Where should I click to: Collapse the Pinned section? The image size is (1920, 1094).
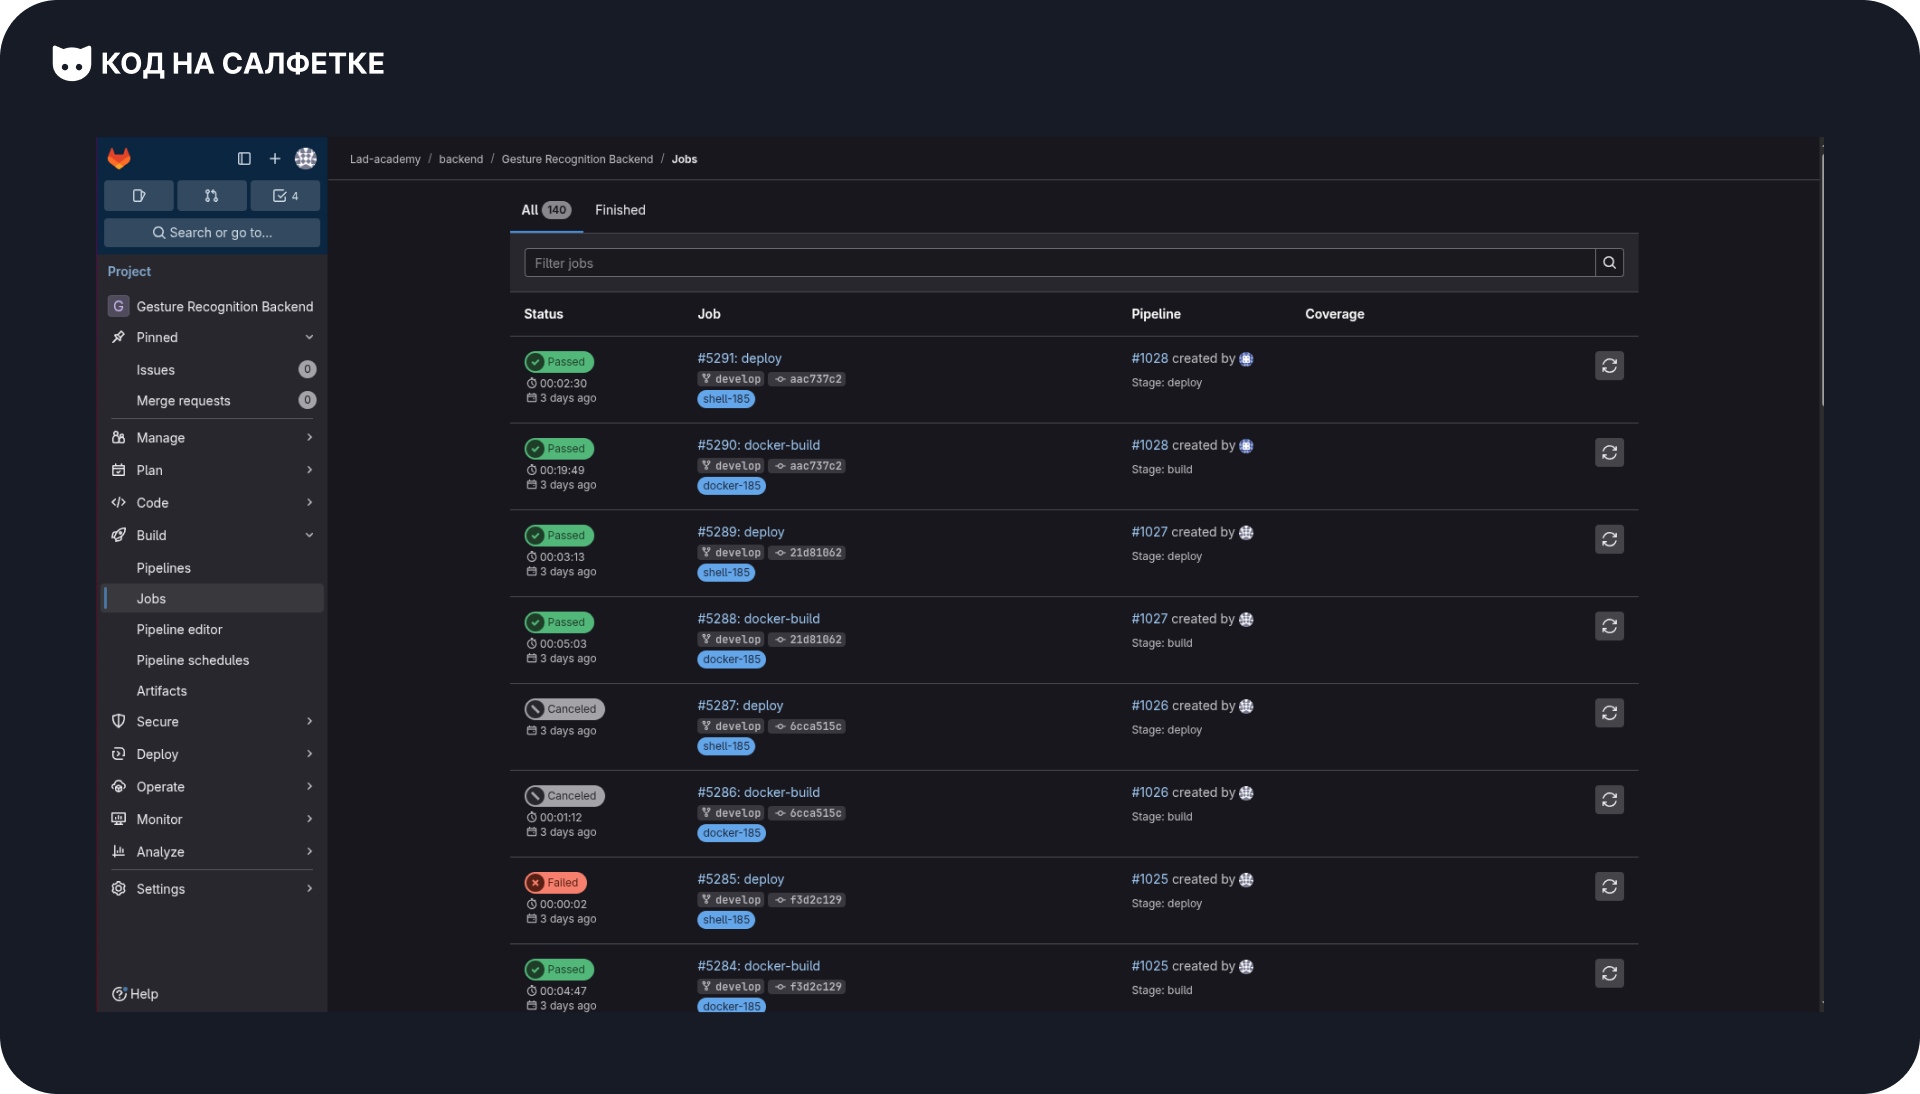pos(309,338)
